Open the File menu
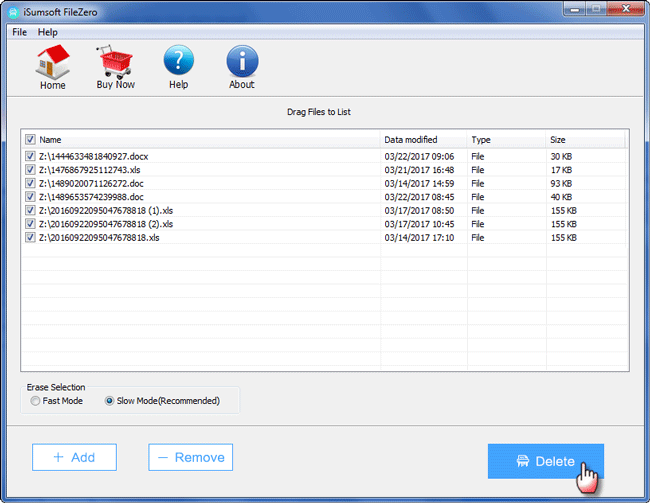Viewport: 650px width, 503px height. tap(19, 32)
